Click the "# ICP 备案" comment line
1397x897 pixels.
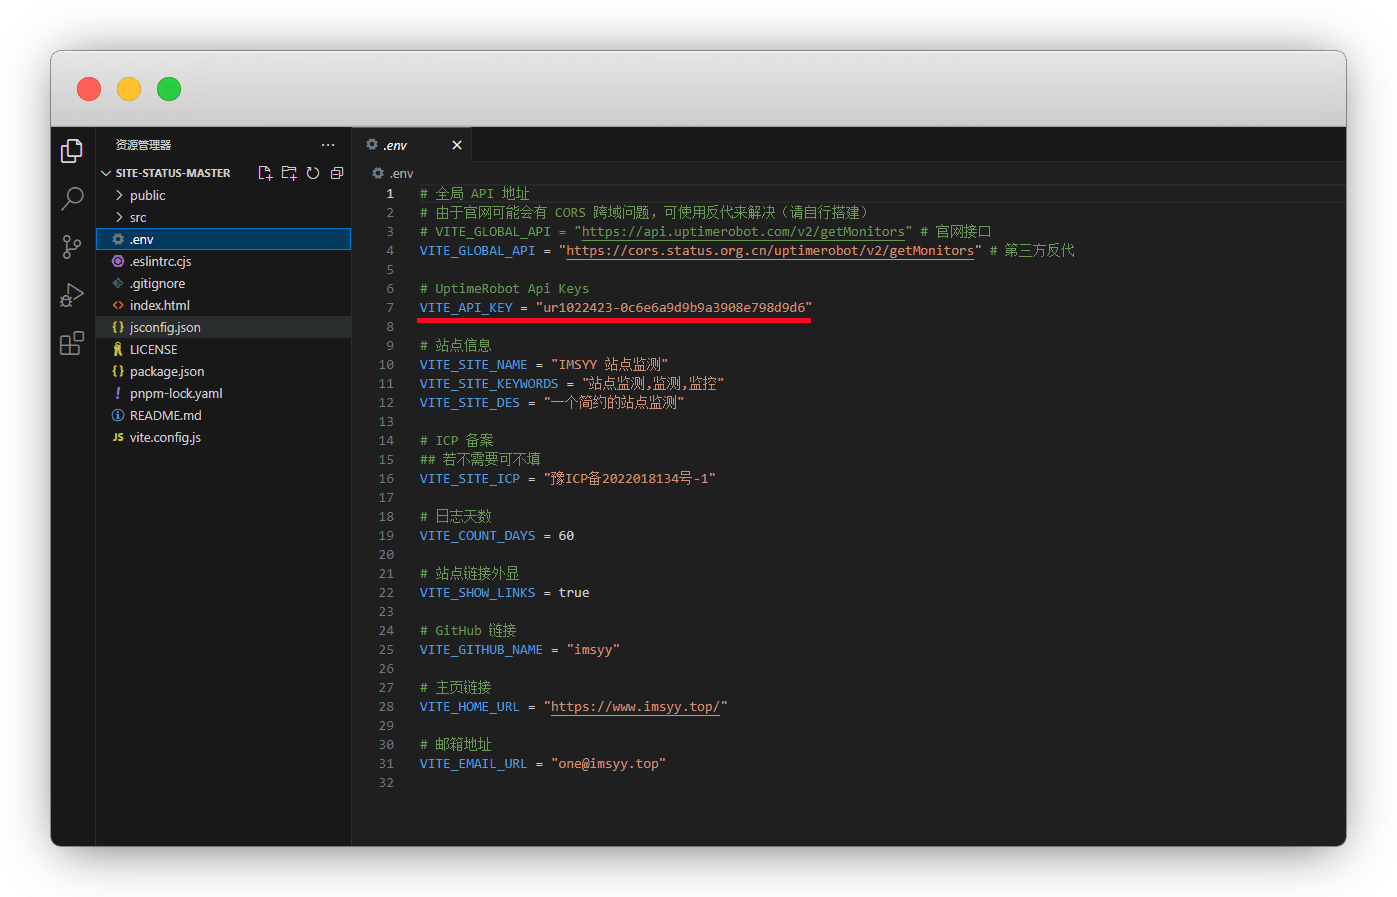point(457,441)
